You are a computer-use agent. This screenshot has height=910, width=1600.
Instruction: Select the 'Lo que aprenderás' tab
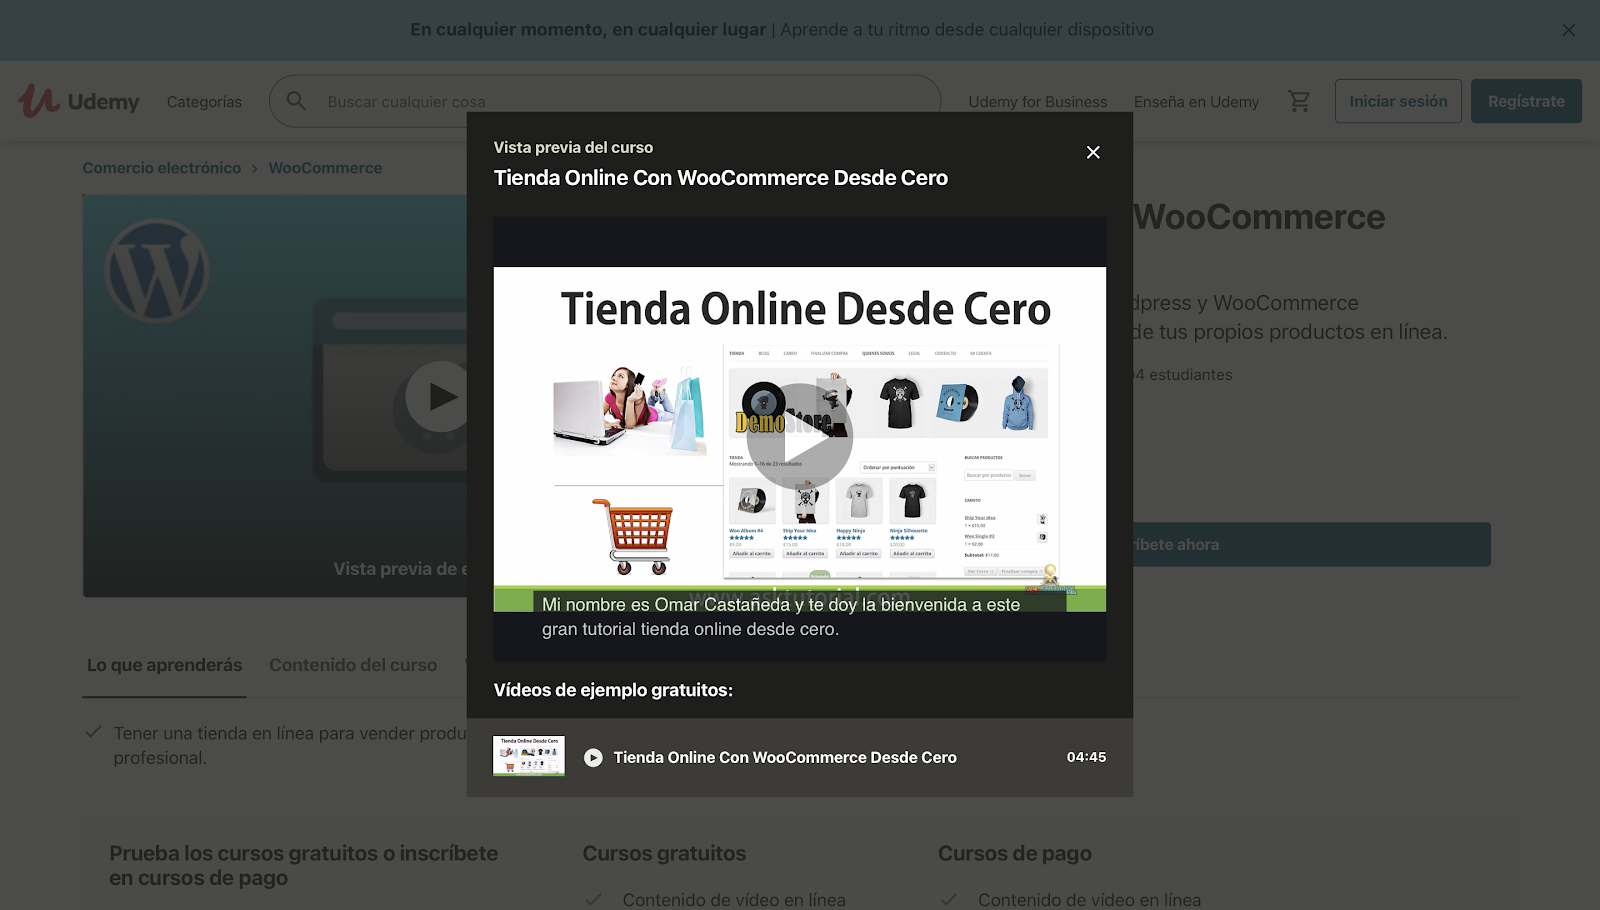[x=164, y=666]
